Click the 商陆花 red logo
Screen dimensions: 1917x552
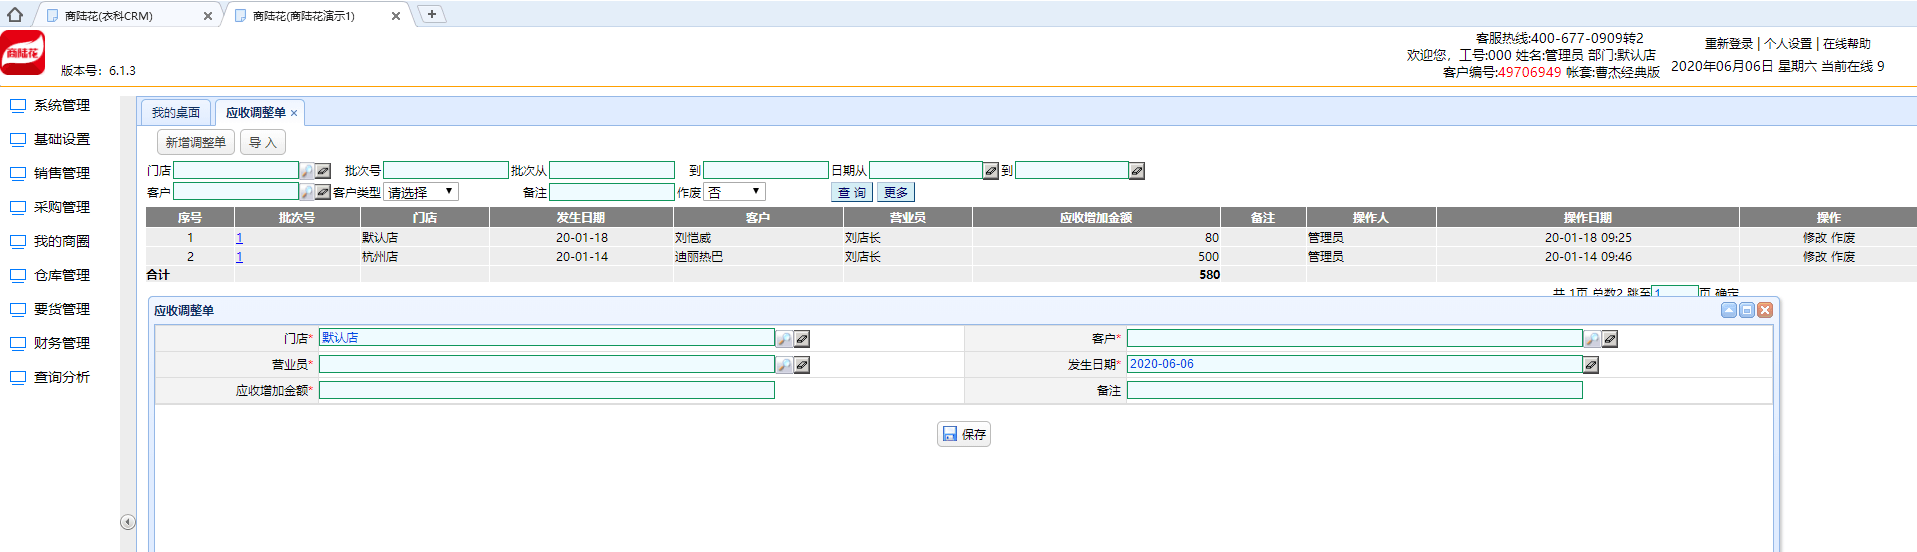[x=23, y=53]
